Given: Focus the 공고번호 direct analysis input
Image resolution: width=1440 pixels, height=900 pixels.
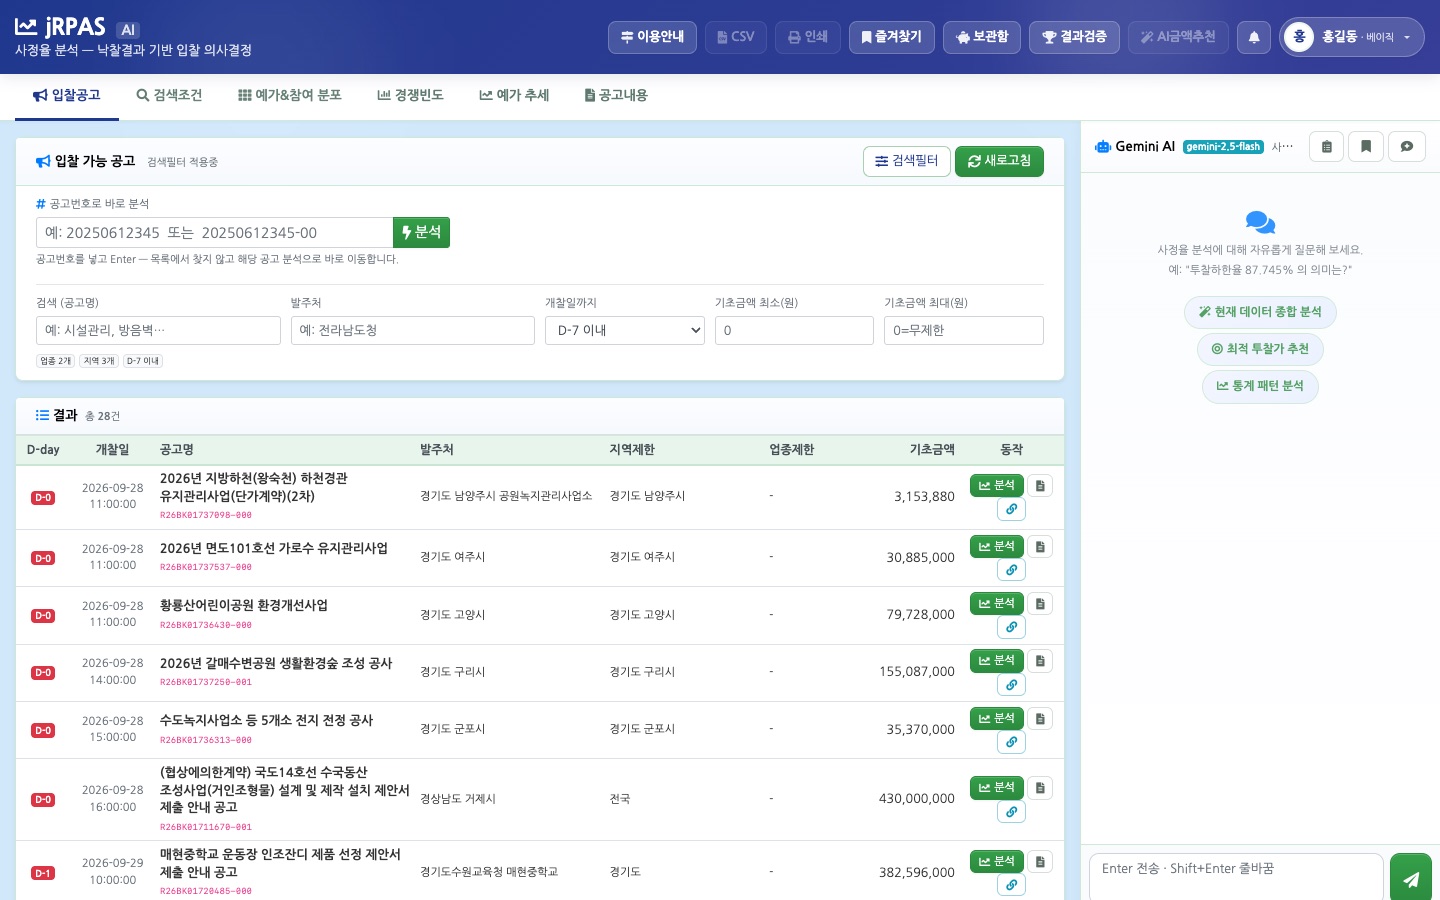Looking at the screenshot, I should click(x=214, y=232).
